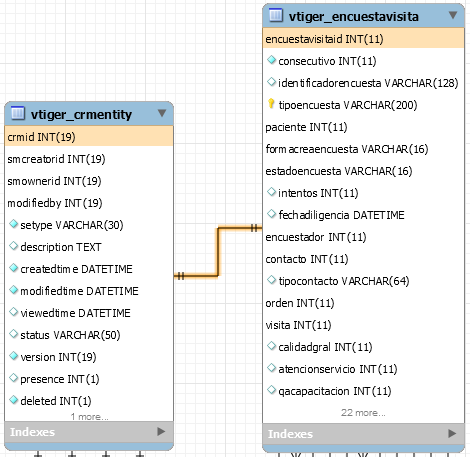
Task: Click the vtiger_encuestavisita table icon
Action: click(276, 15)
